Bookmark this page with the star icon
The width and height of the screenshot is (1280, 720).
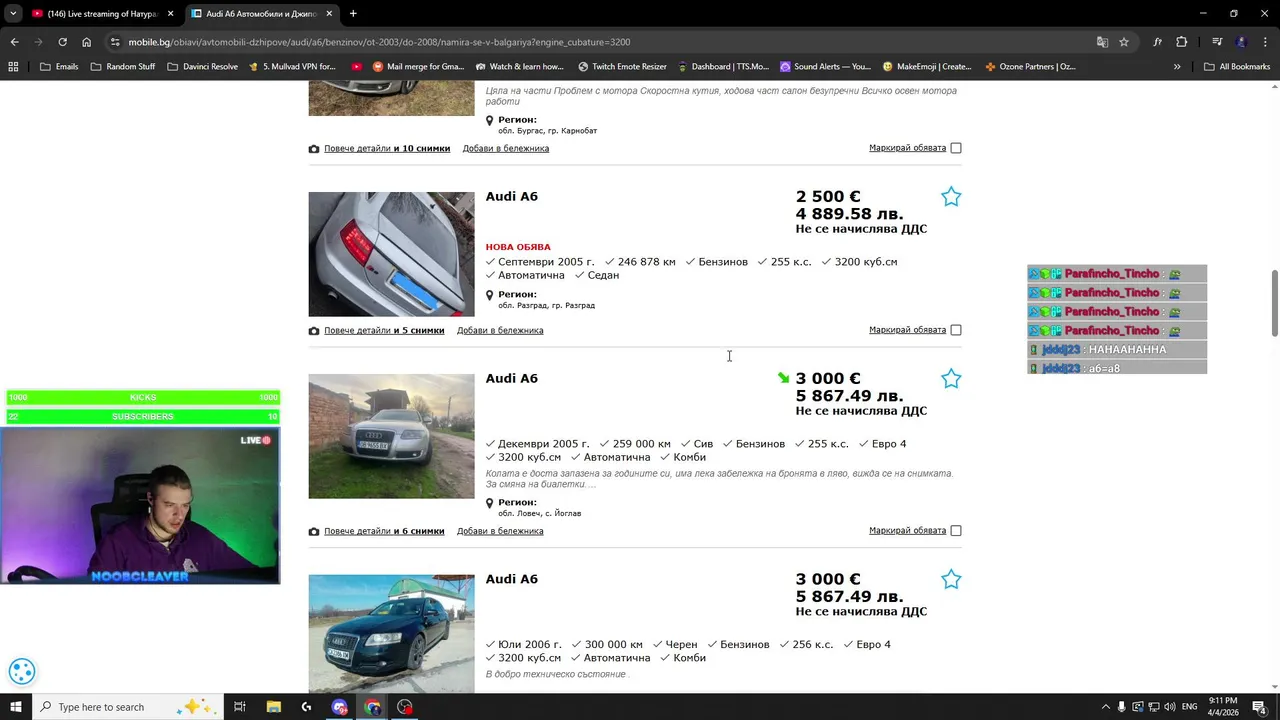point(1124,42)
